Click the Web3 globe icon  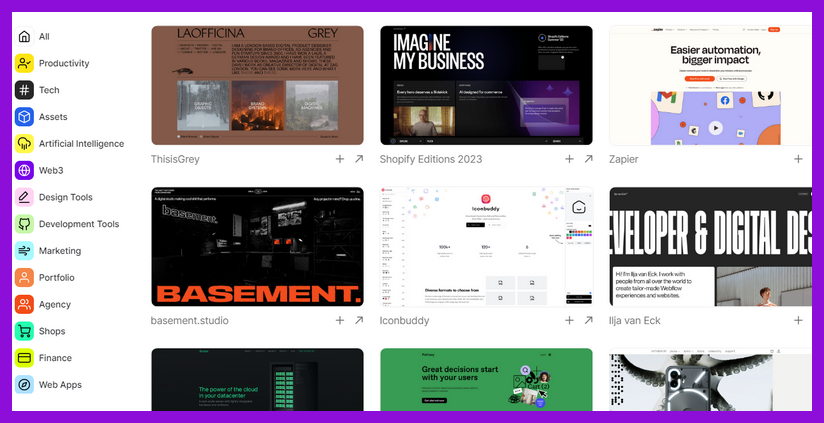24,170
